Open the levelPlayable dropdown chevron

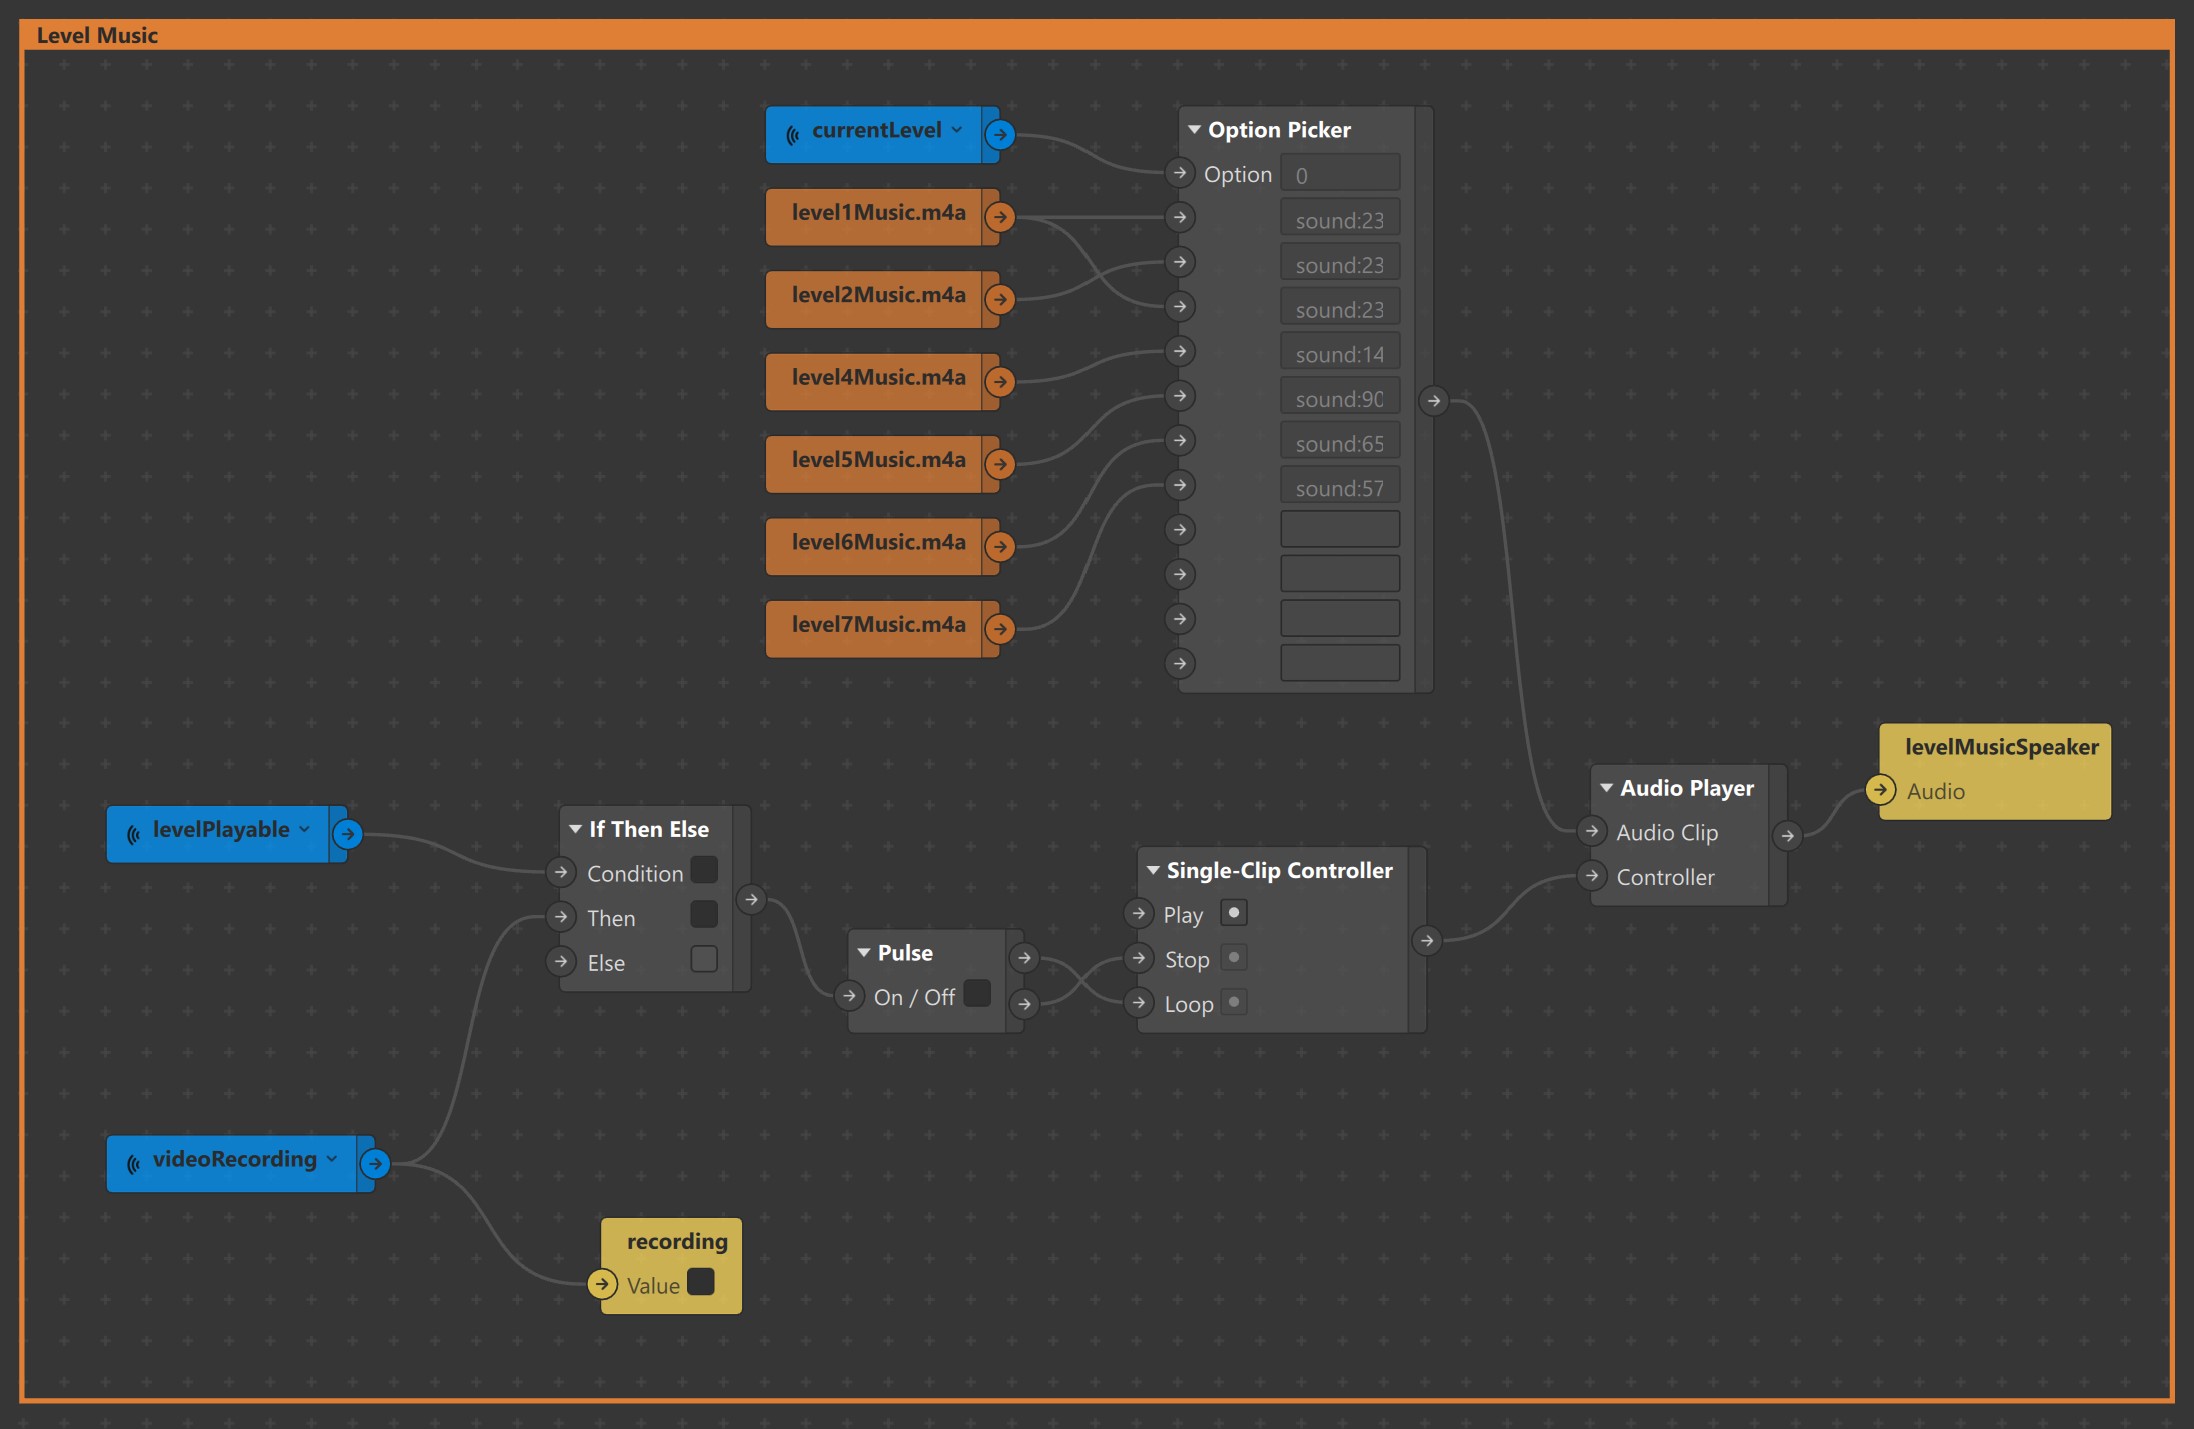(x=304, y=829)
